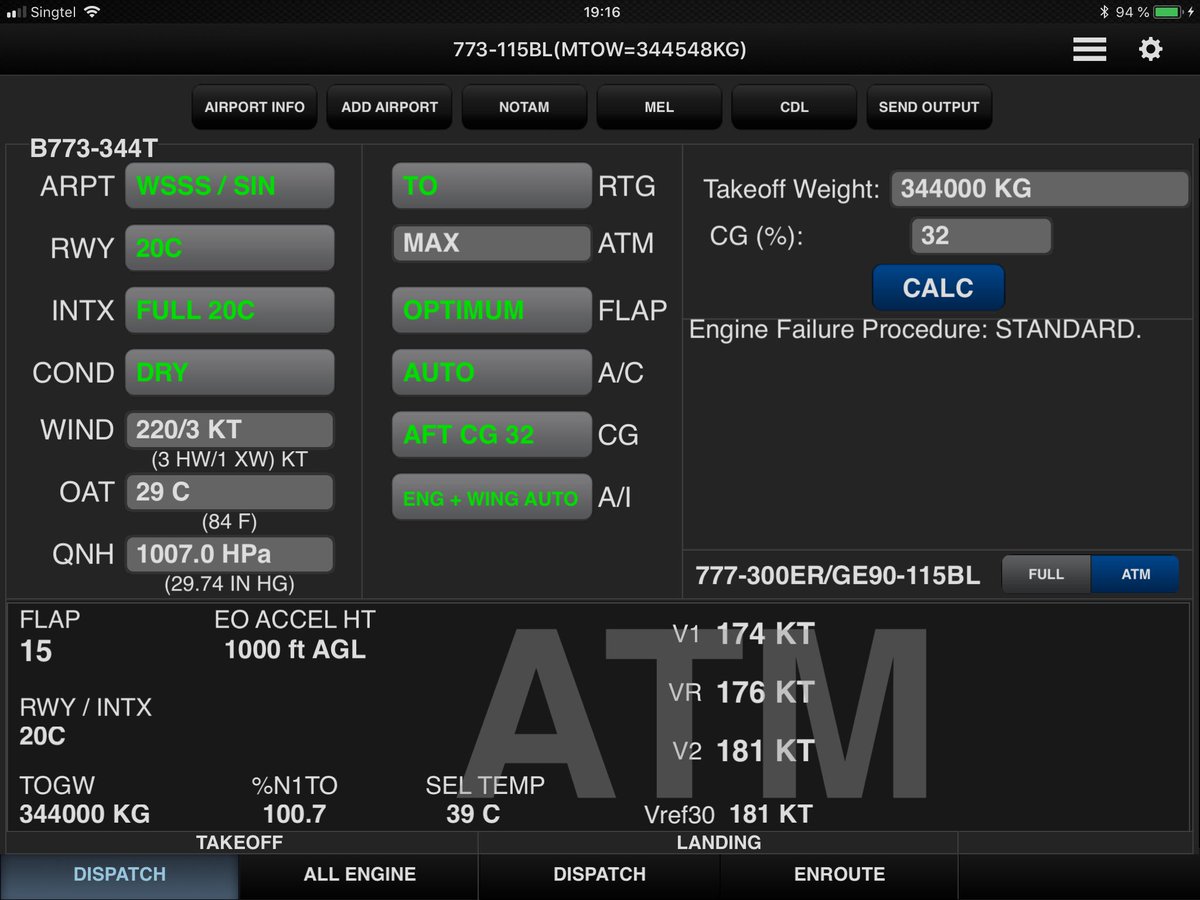
Task: Tap the 777-300ER/GE90-115BL label
Action: [838, 575]
